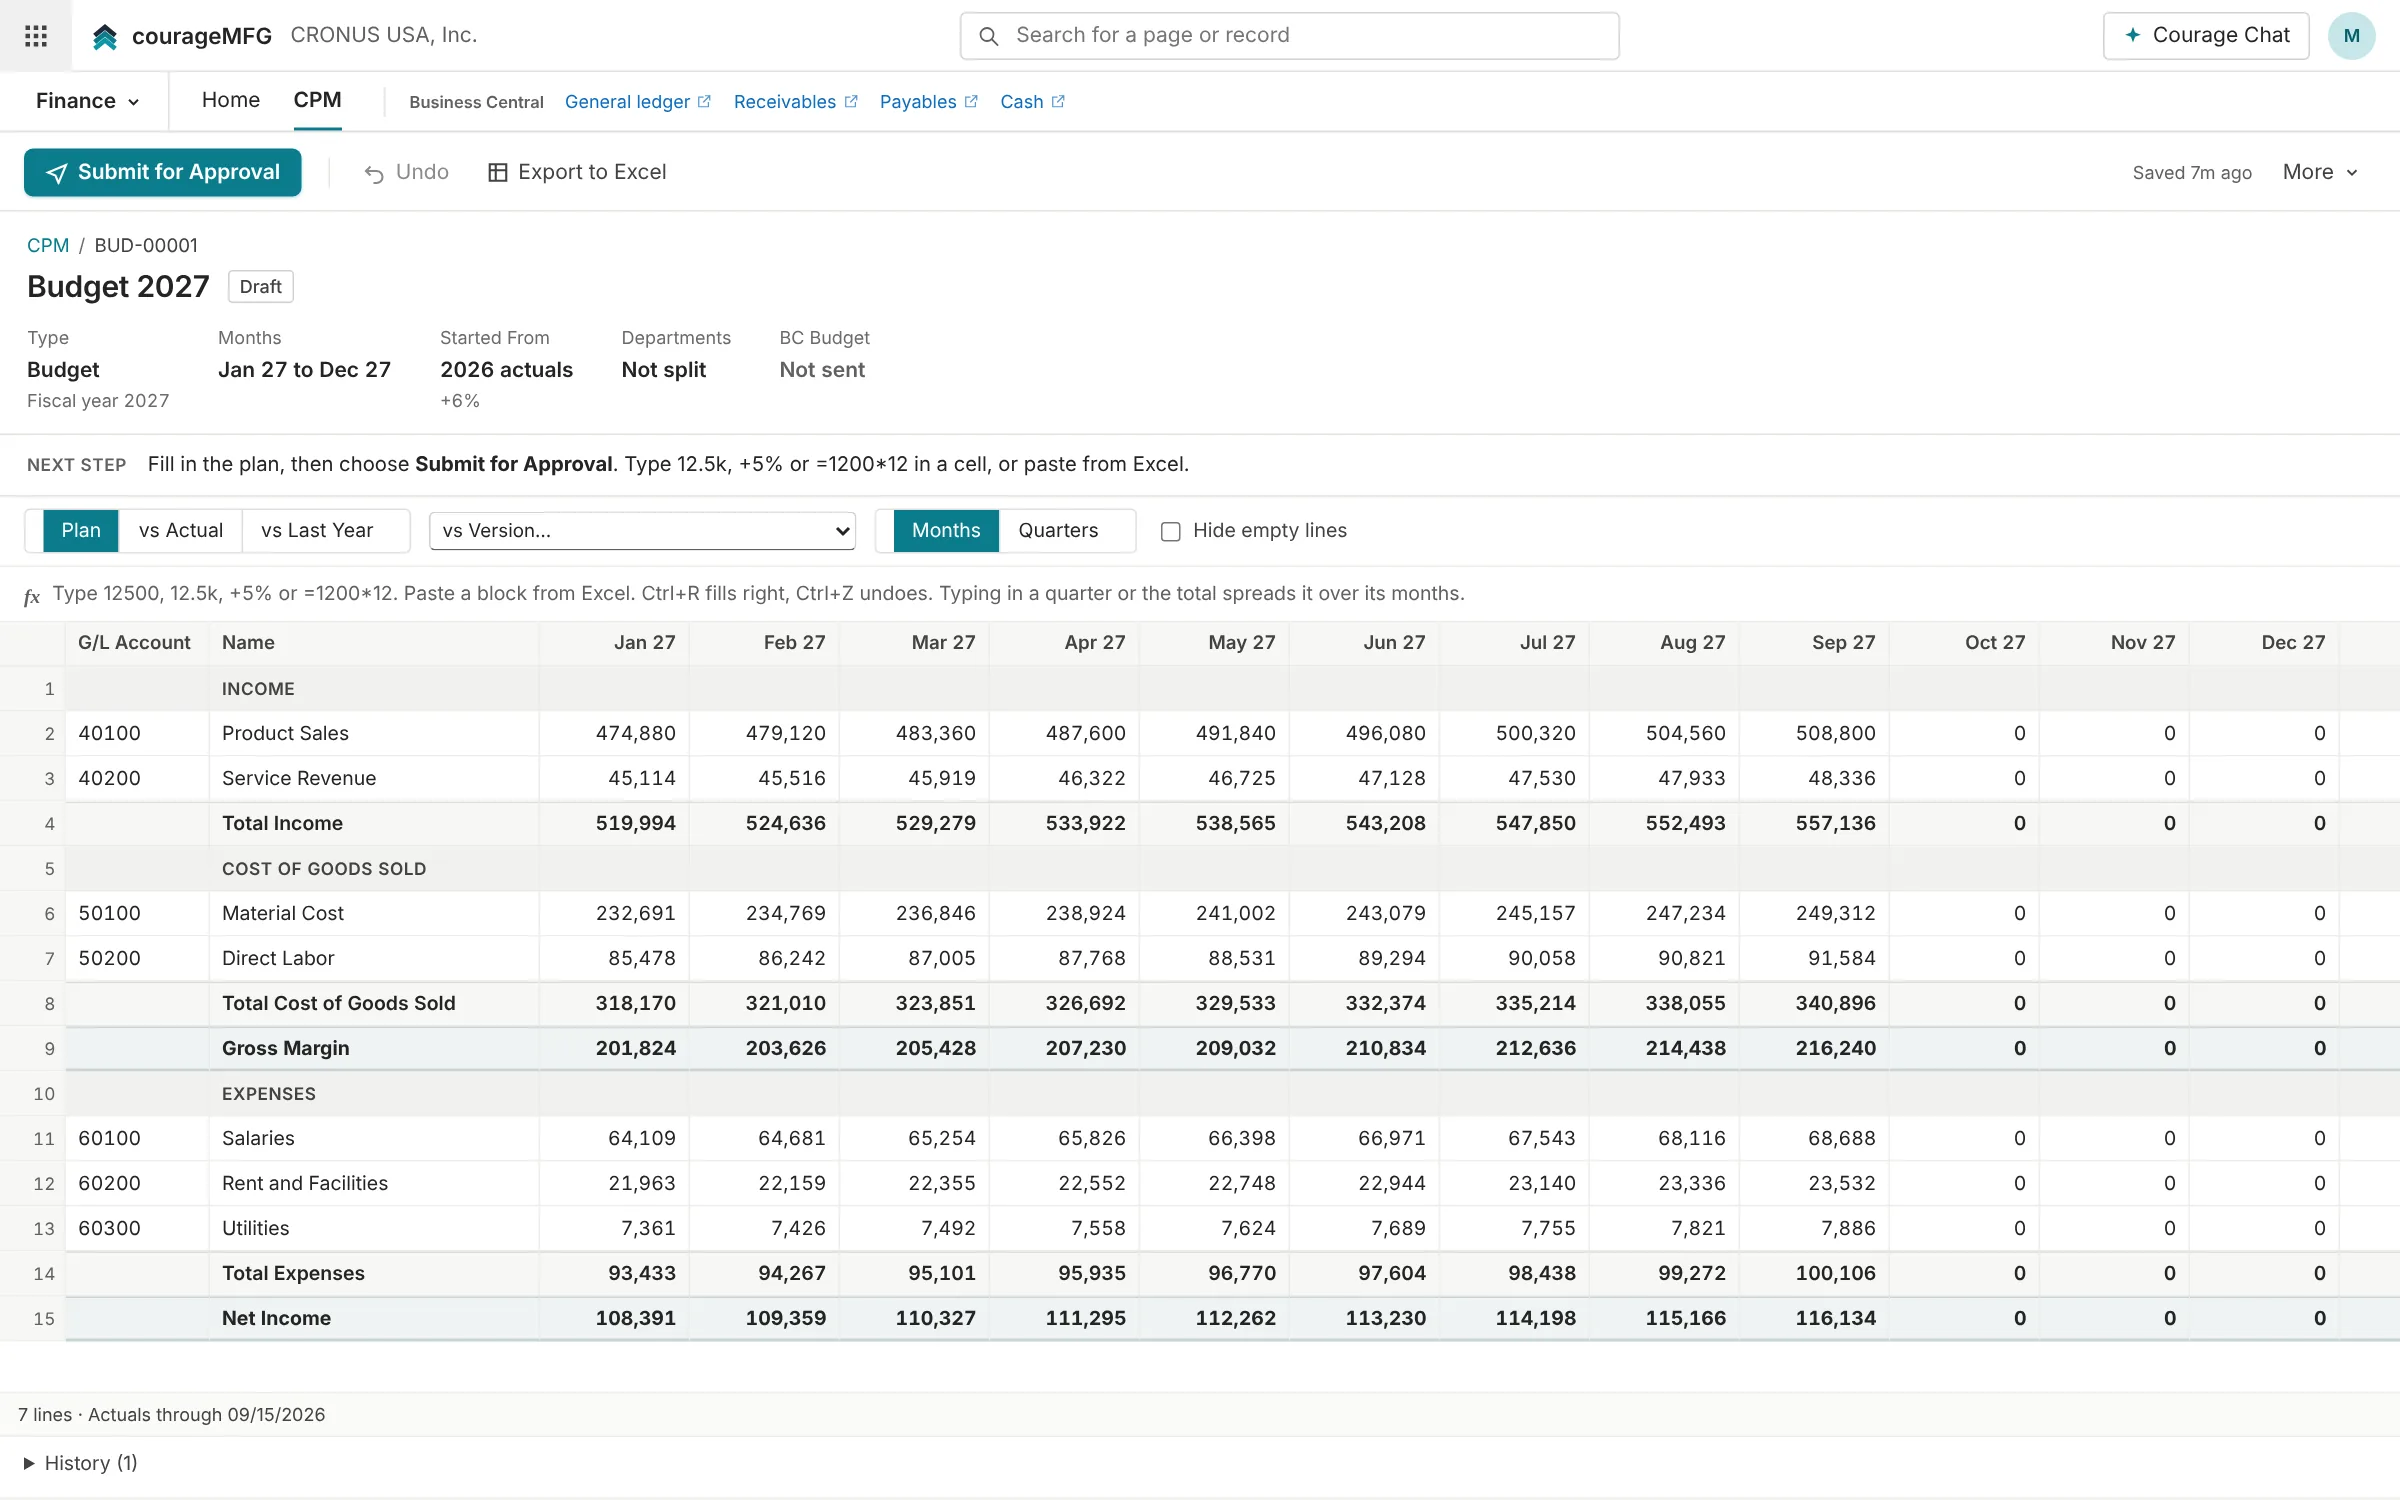
Task: Focus the search for a page field
Action: 1290,36
